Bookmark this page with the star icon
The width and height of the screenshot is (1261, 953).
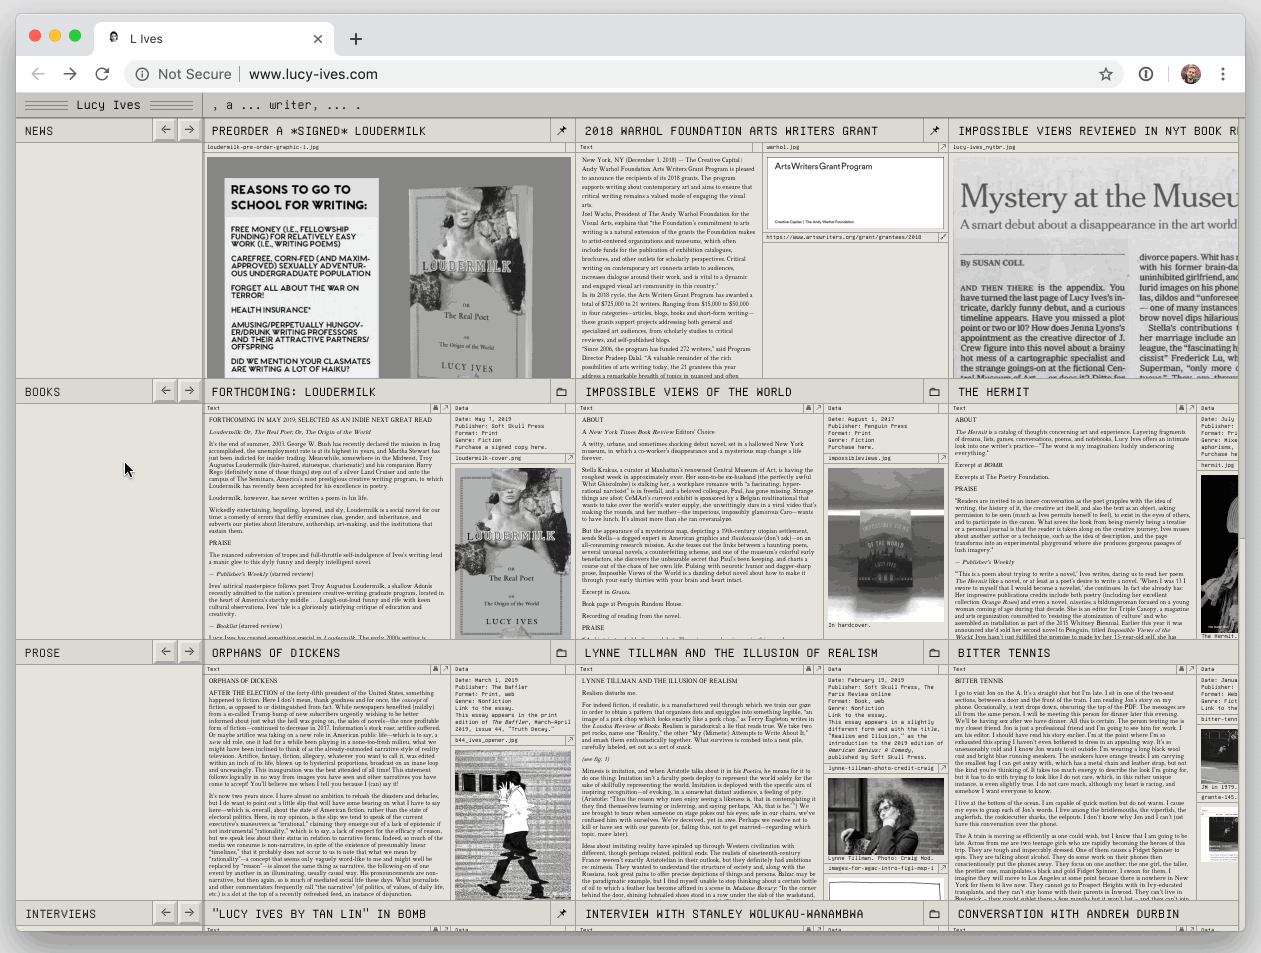click(x=1106, y=74)
